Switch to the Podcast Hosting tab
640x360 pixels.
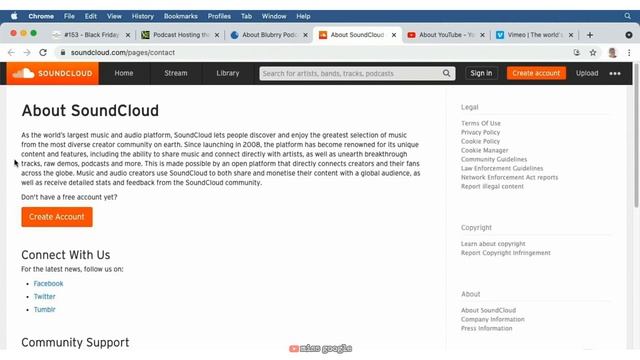180,35
